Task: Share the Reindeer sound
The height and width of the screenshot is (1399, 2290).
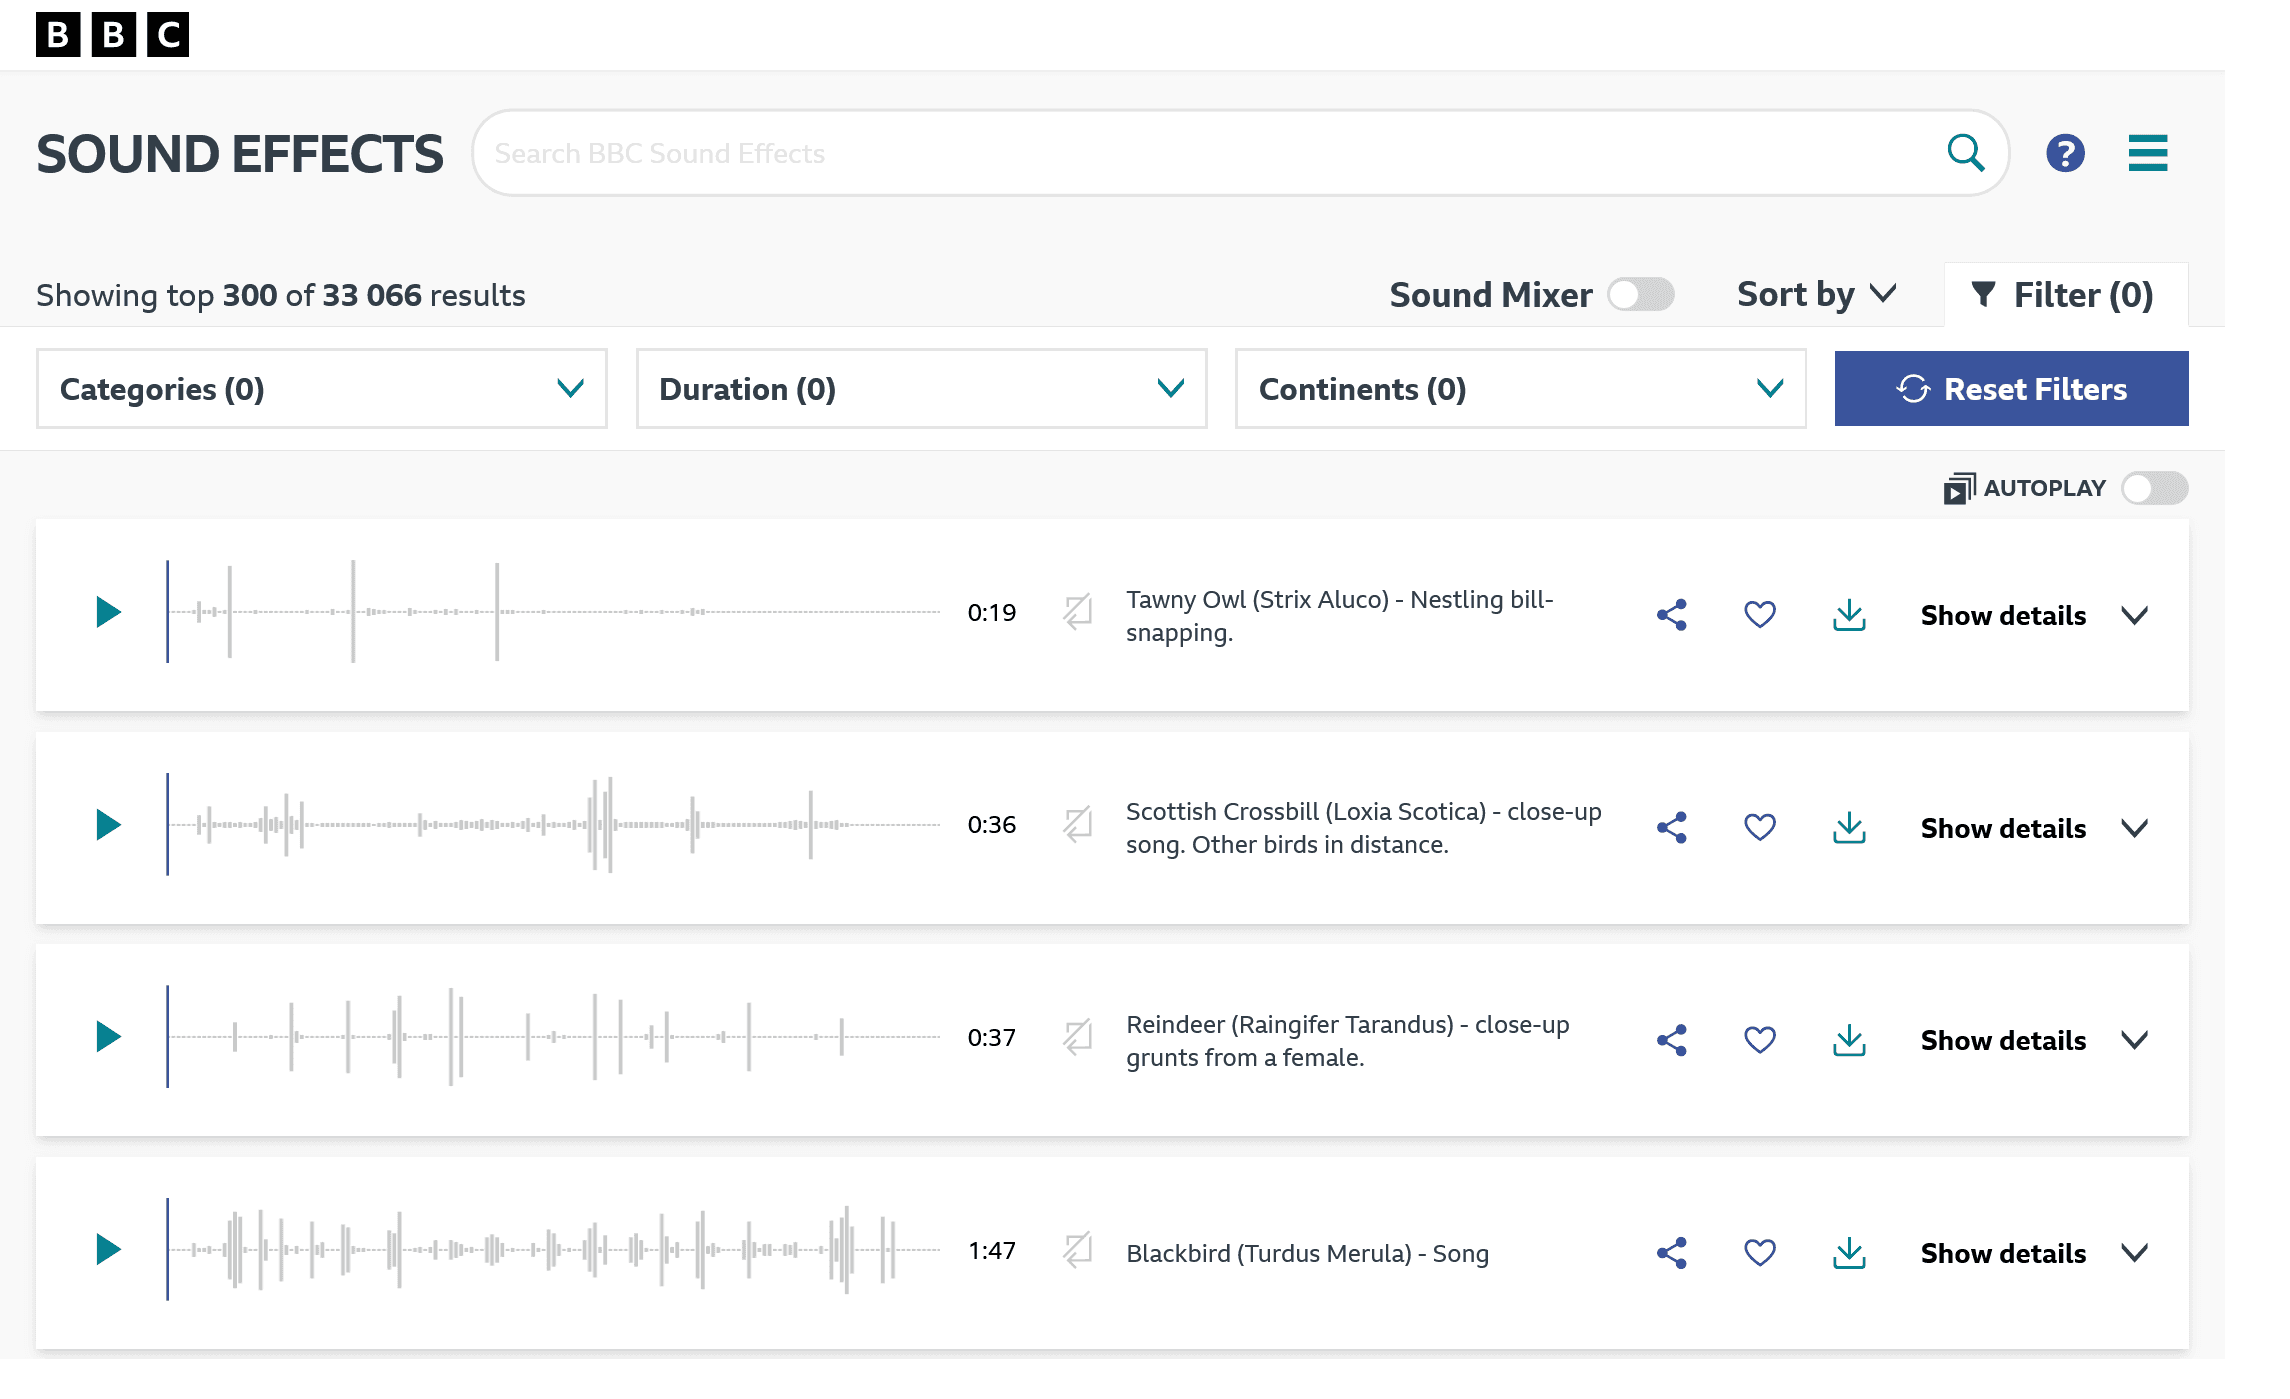Action: (x=1672, y=1040)
